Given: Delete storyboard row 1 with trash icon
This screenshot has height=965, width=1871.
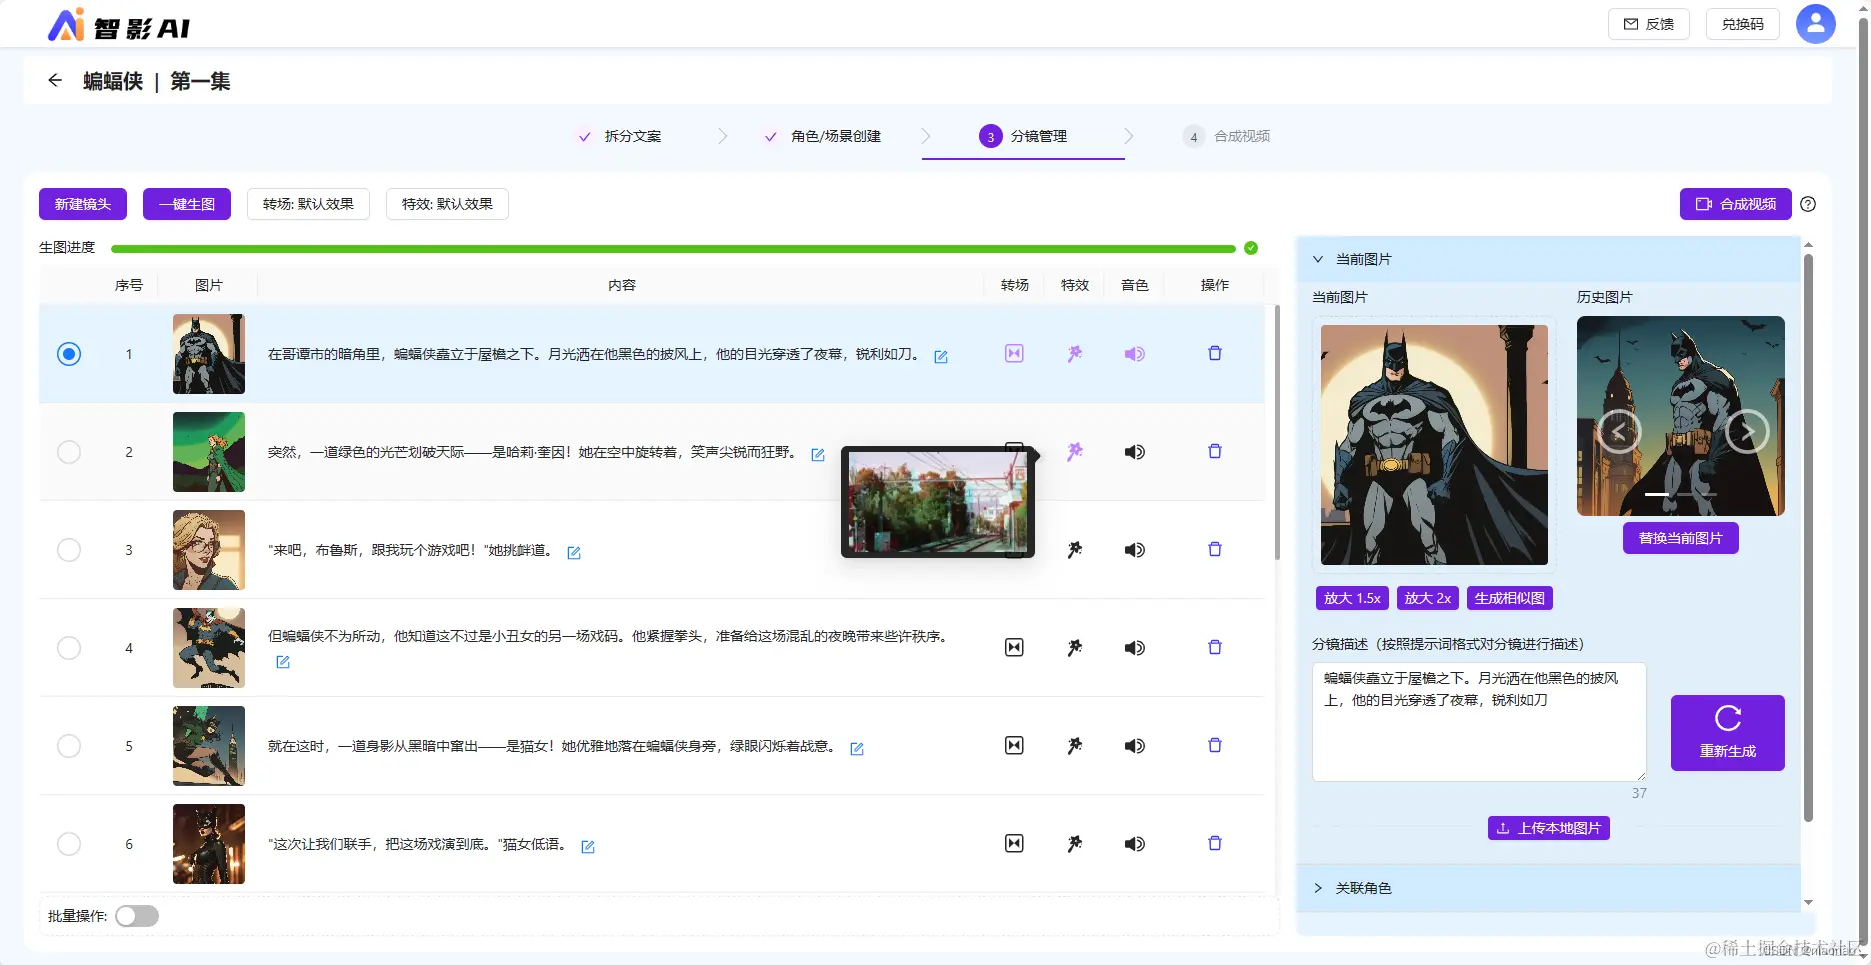Looking at the screenshot, I should [1215, 353].
